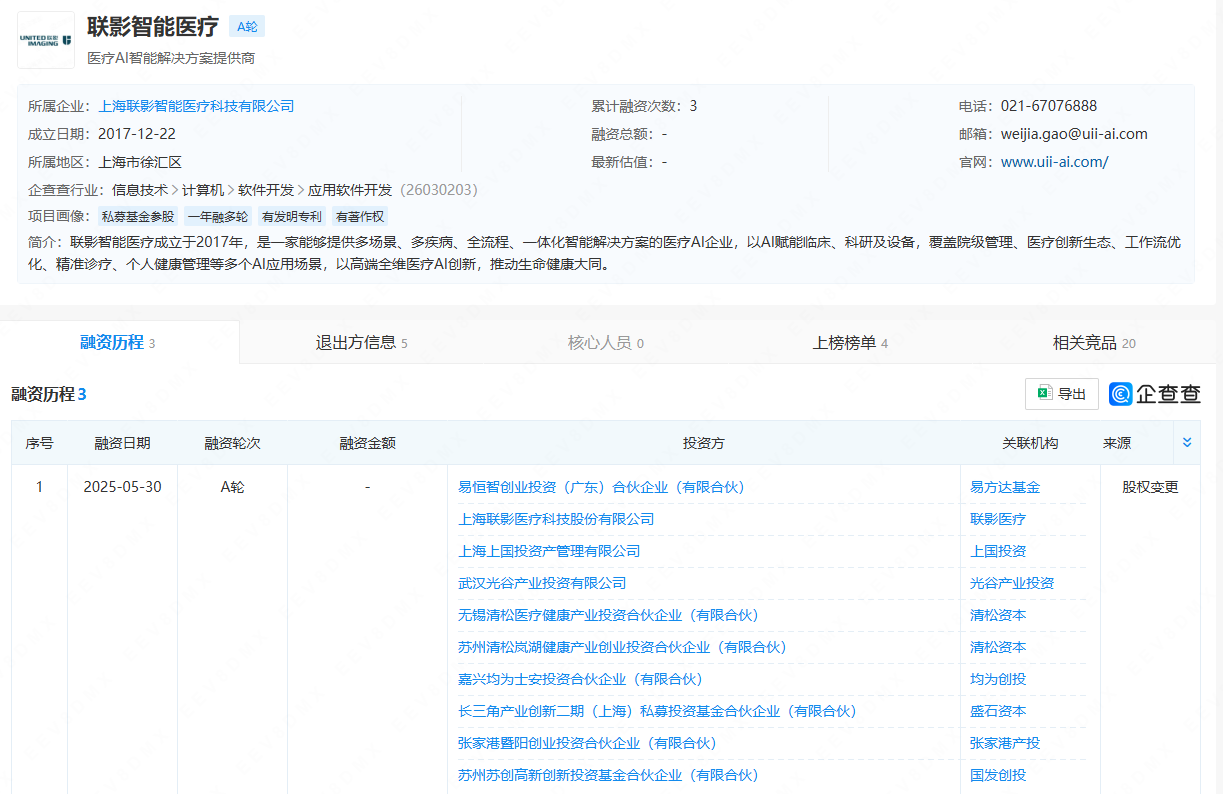This screenshot has height=794, width=1223.
Task: Click the 融资轮次 column header
Action: [x=233, y=443]
